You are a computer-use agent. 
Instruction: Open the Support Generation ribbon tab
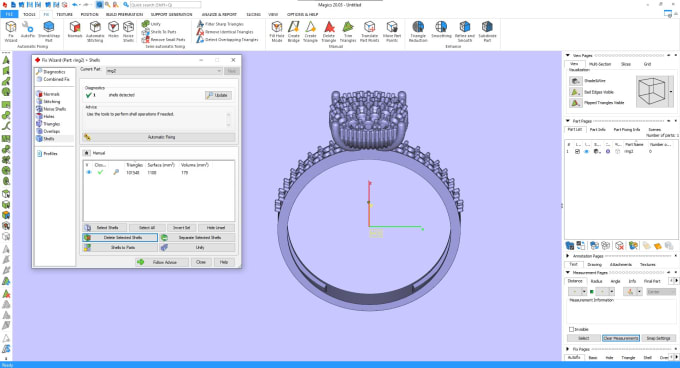pos(171,14)
